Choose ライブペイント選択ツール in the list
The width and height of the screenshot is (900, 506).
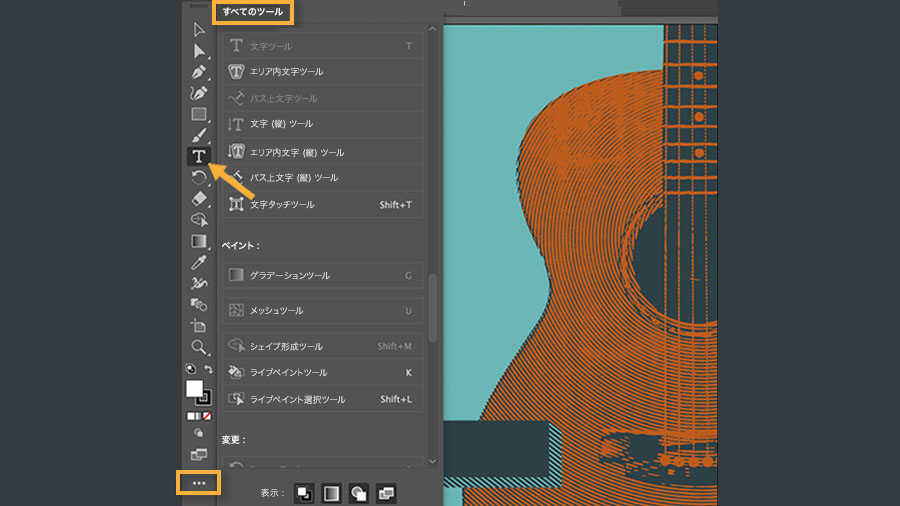[x=323, y=399]
